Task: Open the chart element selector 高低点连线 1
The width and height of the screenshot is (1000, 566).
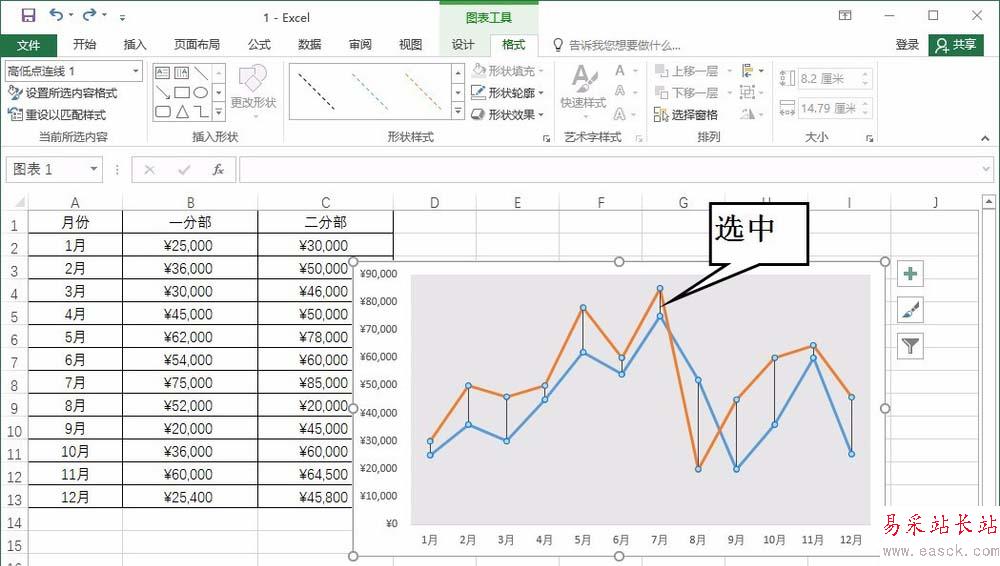Action: click(73, 71)
